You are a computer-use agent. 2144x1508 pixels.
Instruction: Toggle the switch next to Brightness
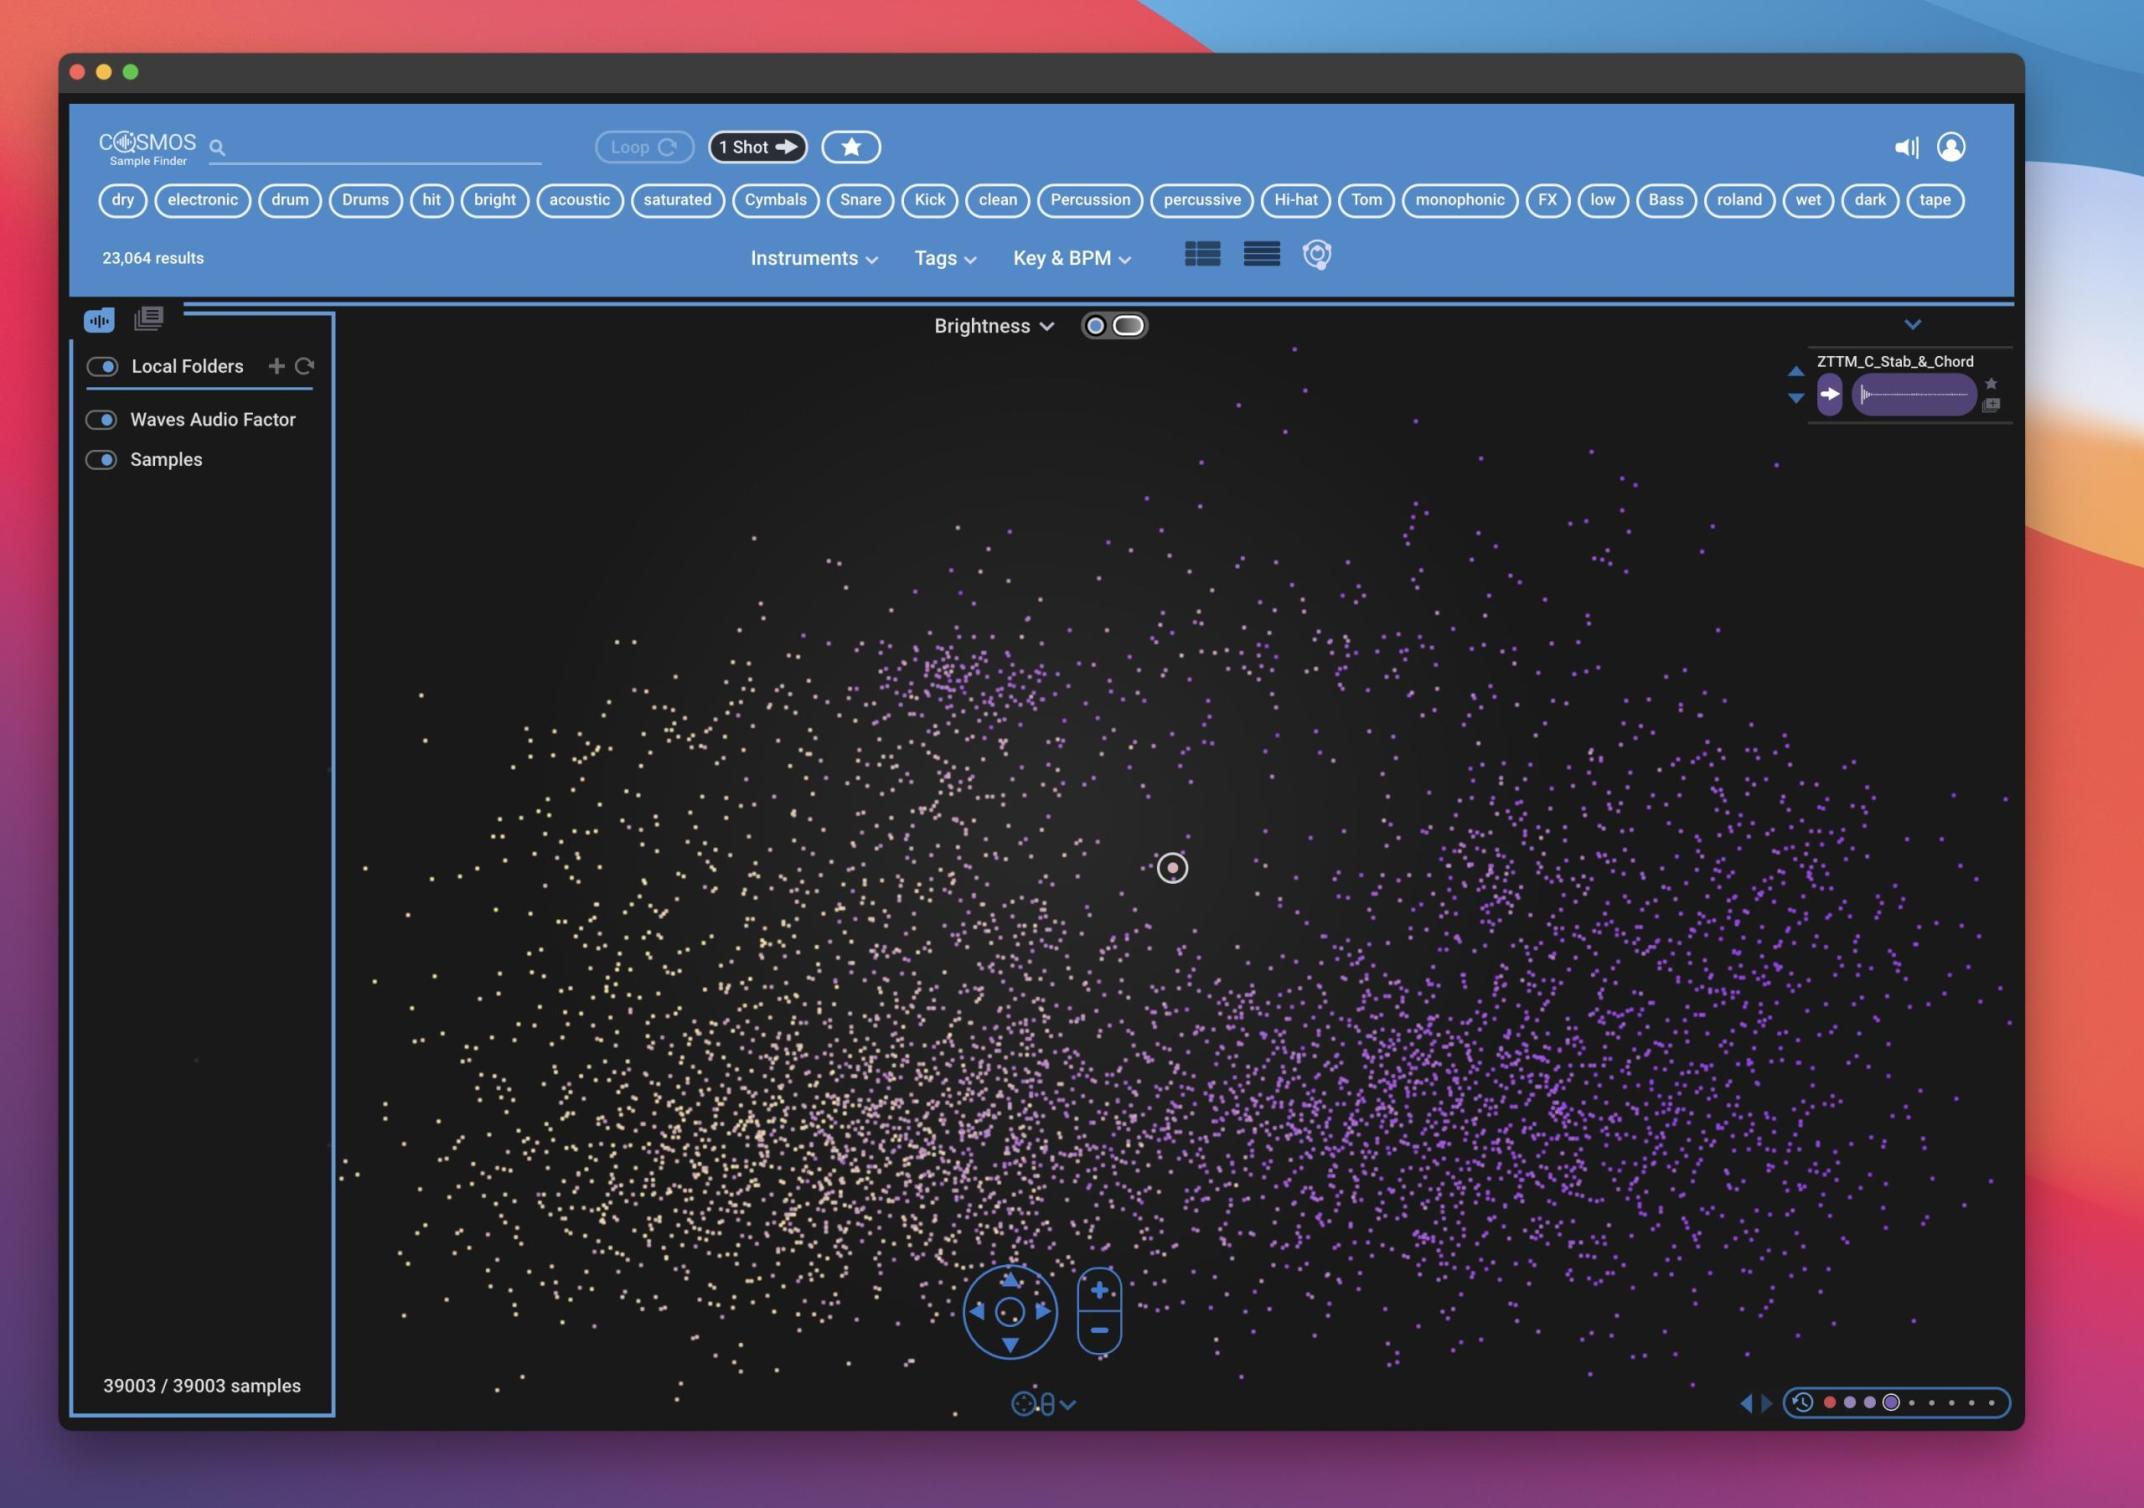point(1114,325)
